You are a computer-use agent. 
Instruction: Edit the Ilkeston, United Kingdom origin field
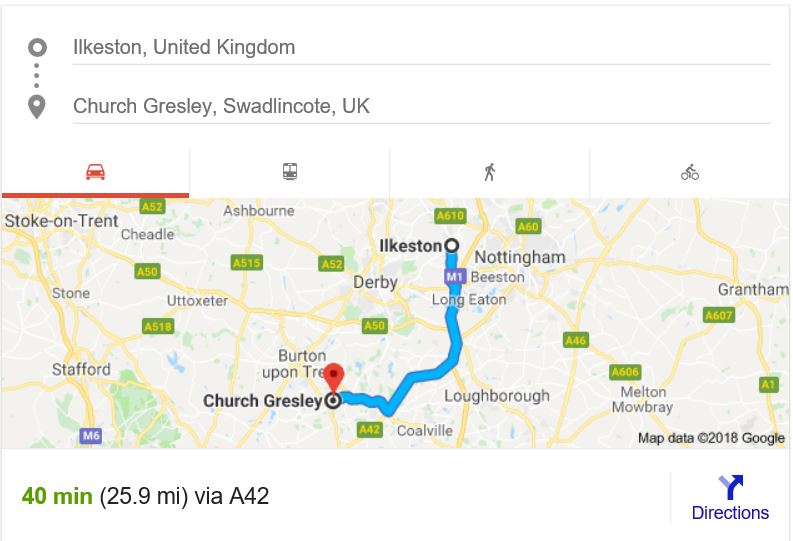pos(421,48)
